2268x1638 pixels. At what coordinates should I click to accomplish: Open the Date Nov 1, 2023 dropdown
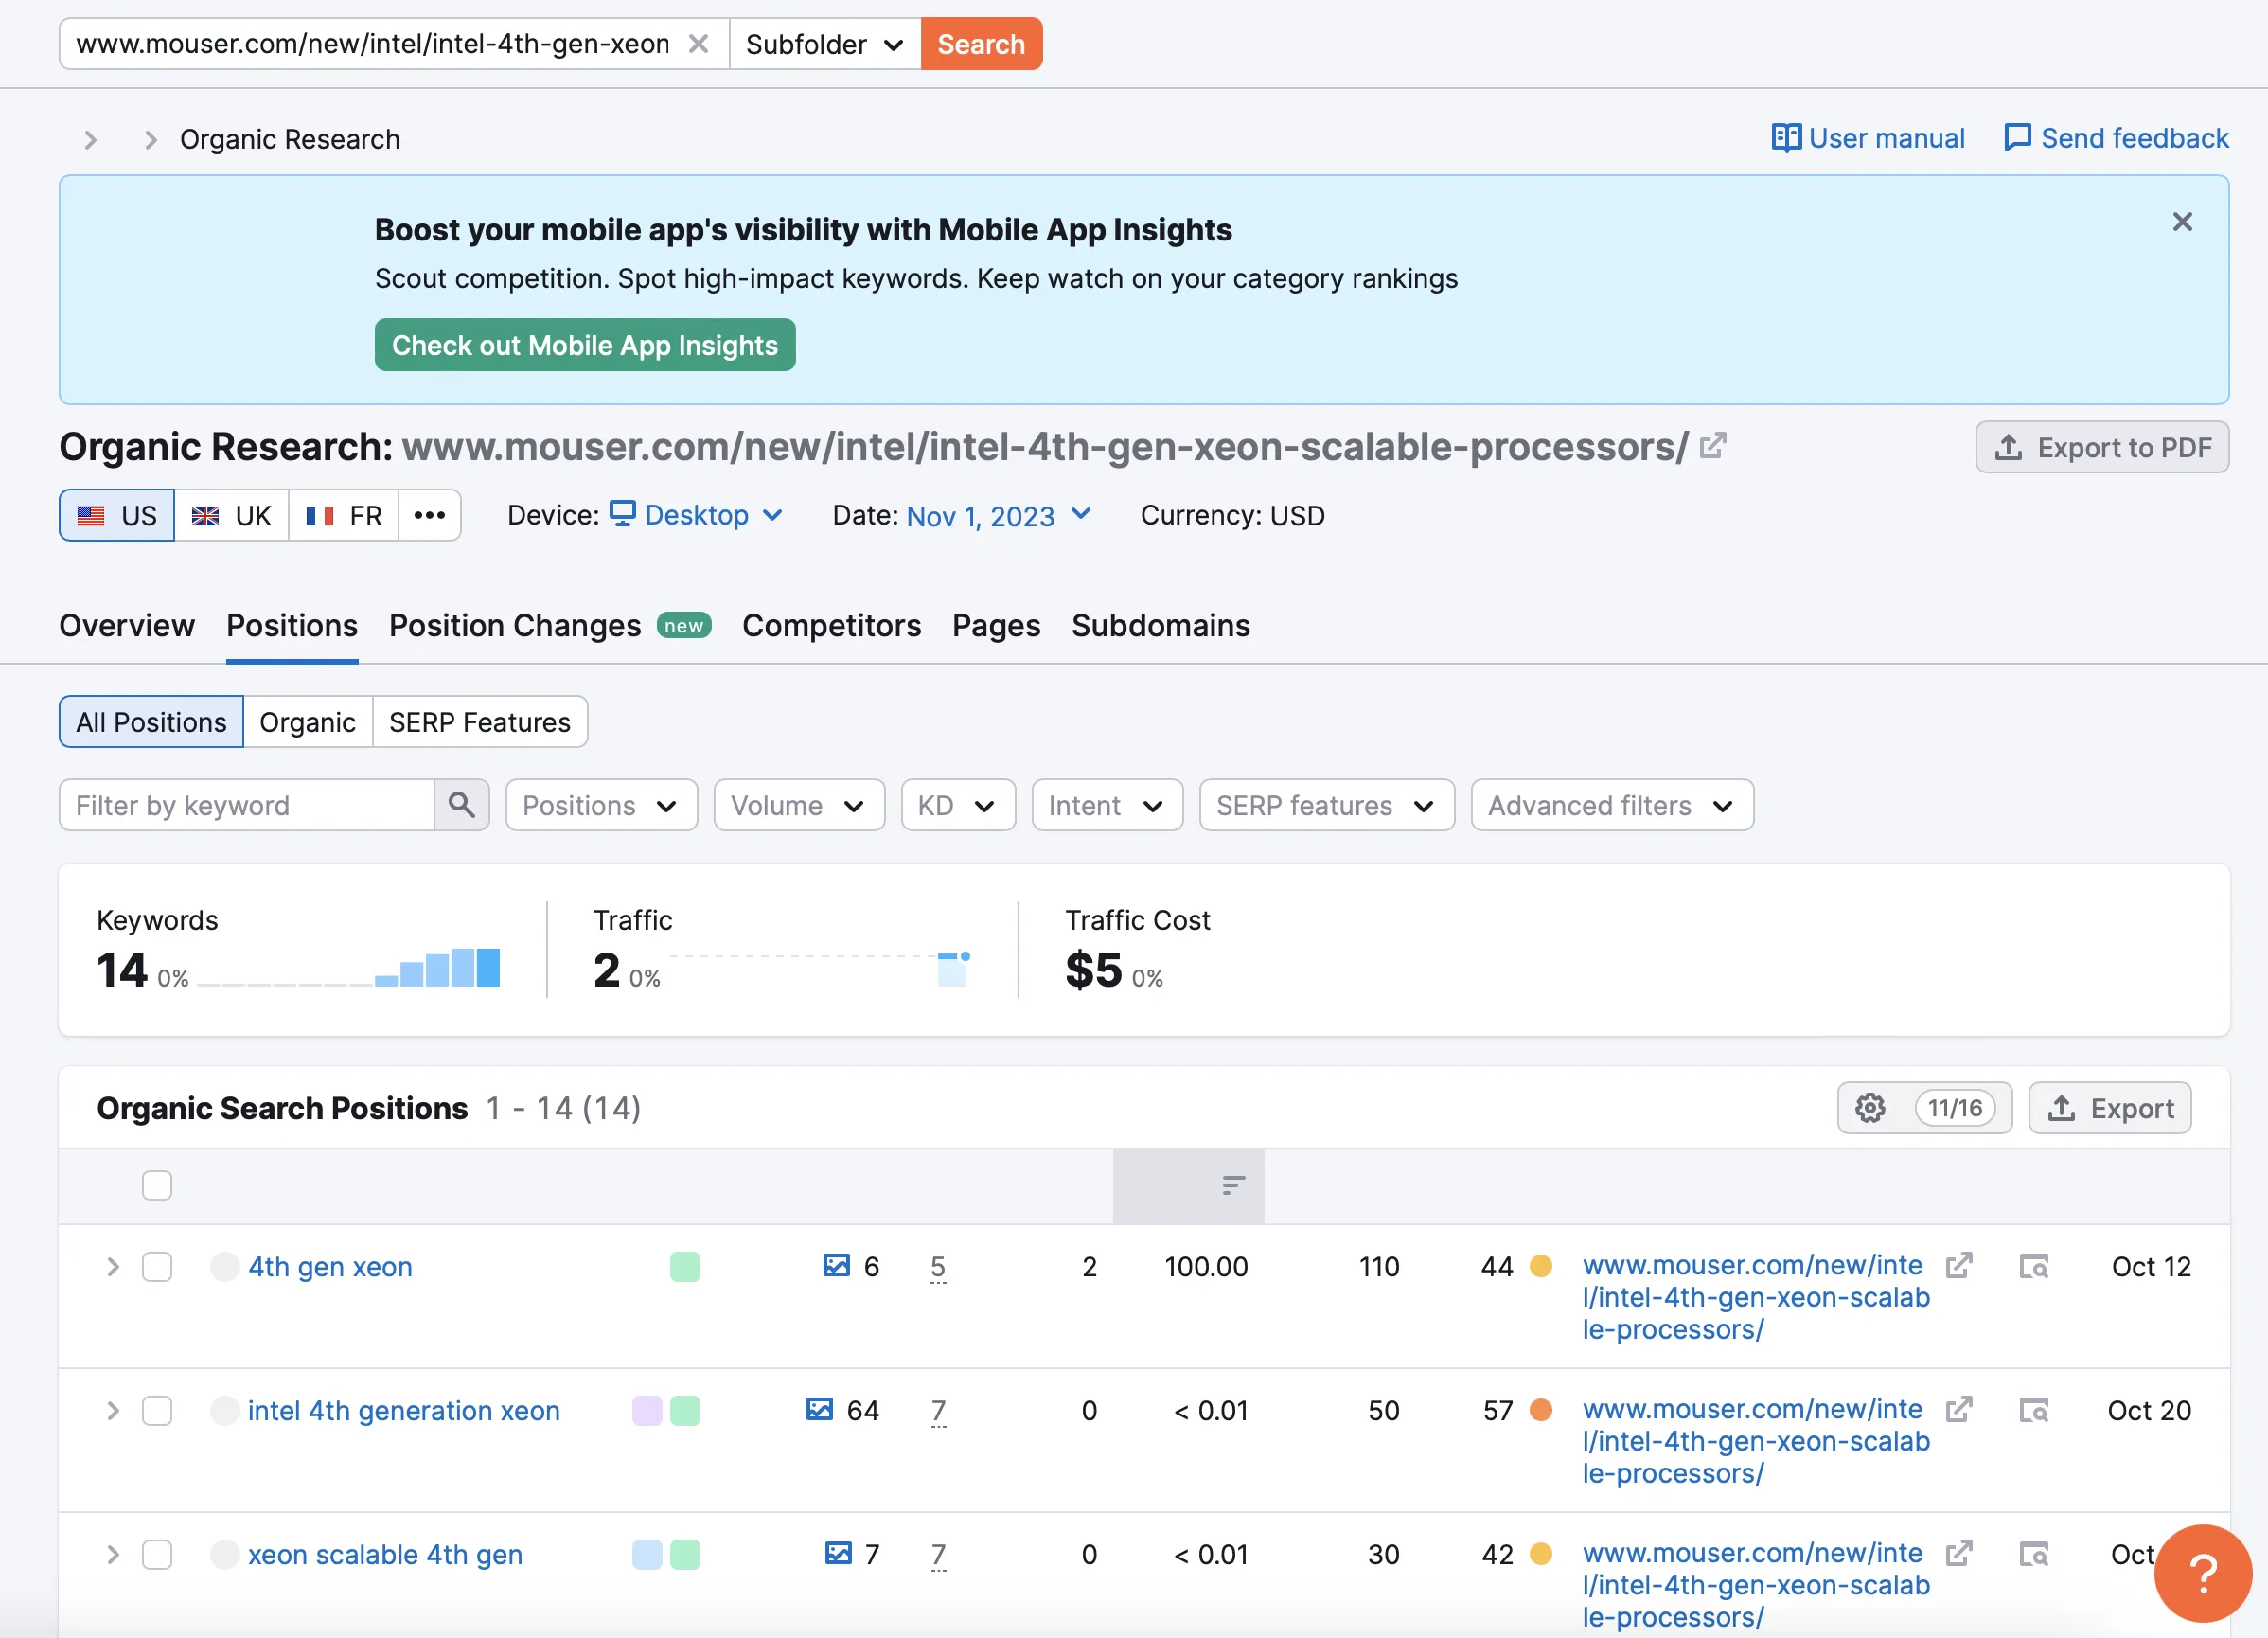998,516
